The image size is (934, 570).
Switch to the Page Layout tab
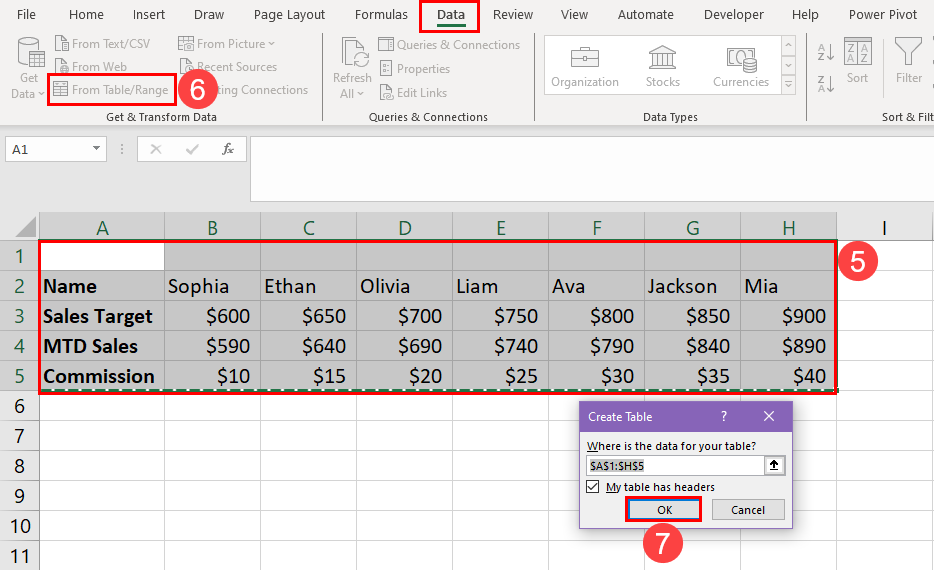pos(289,15)
